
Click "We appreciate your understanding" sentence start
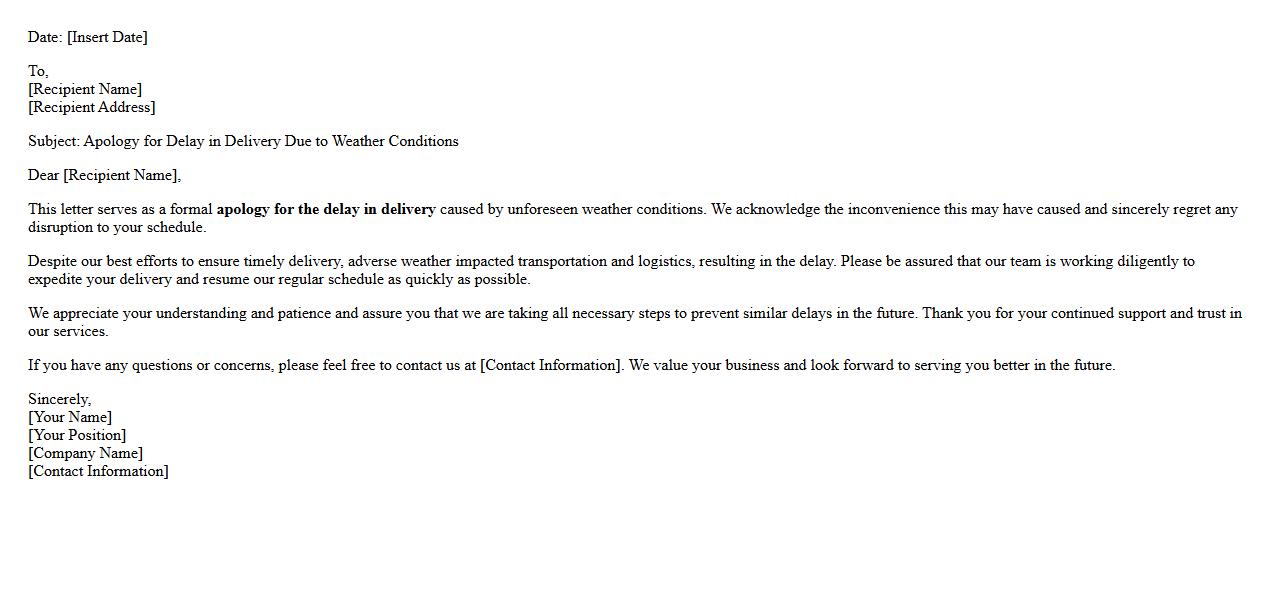[x=137, y=313]
